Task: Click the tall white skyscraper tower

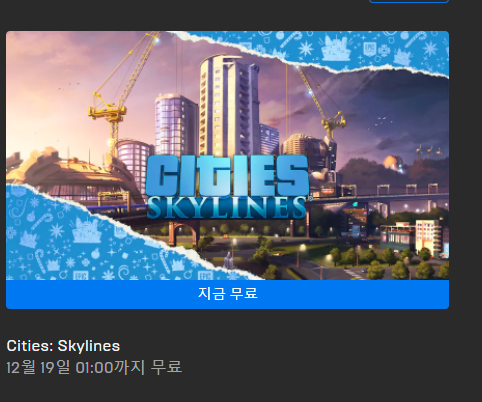Action: (228, 105)
